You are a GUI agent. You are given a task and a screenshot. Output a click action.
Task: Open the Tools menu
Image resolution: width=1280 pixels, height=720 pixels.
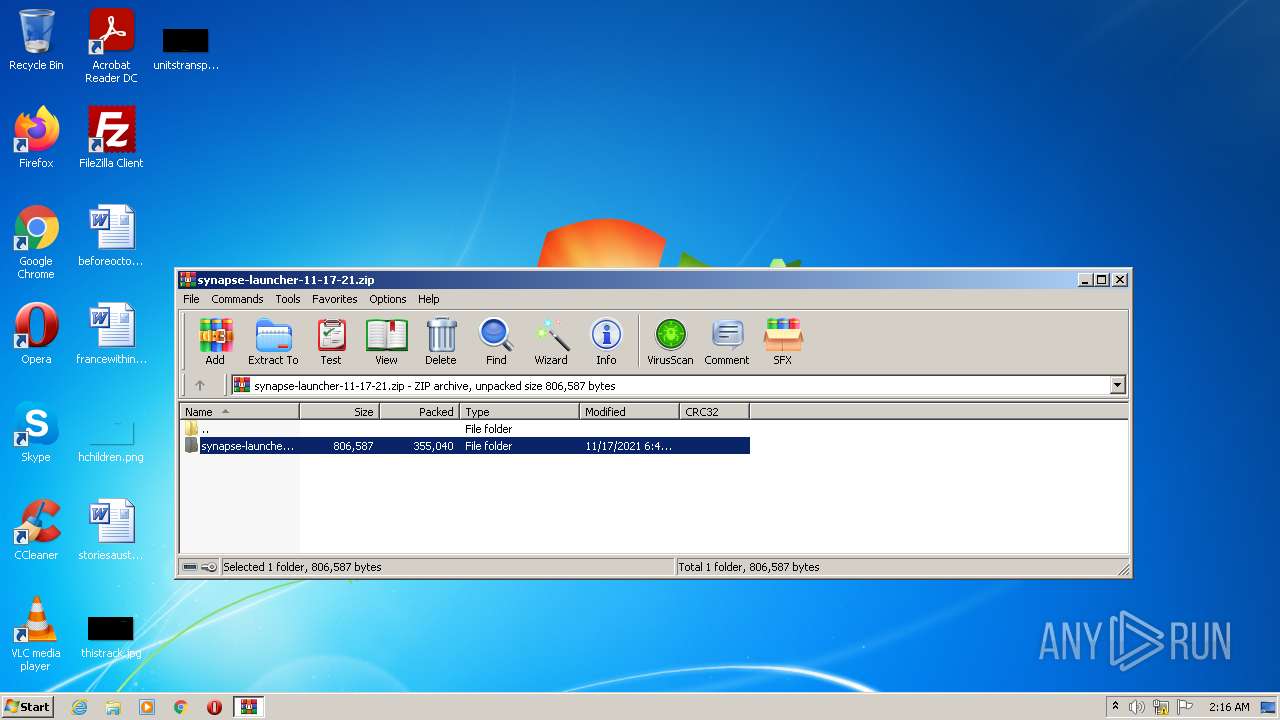(288, 299)
